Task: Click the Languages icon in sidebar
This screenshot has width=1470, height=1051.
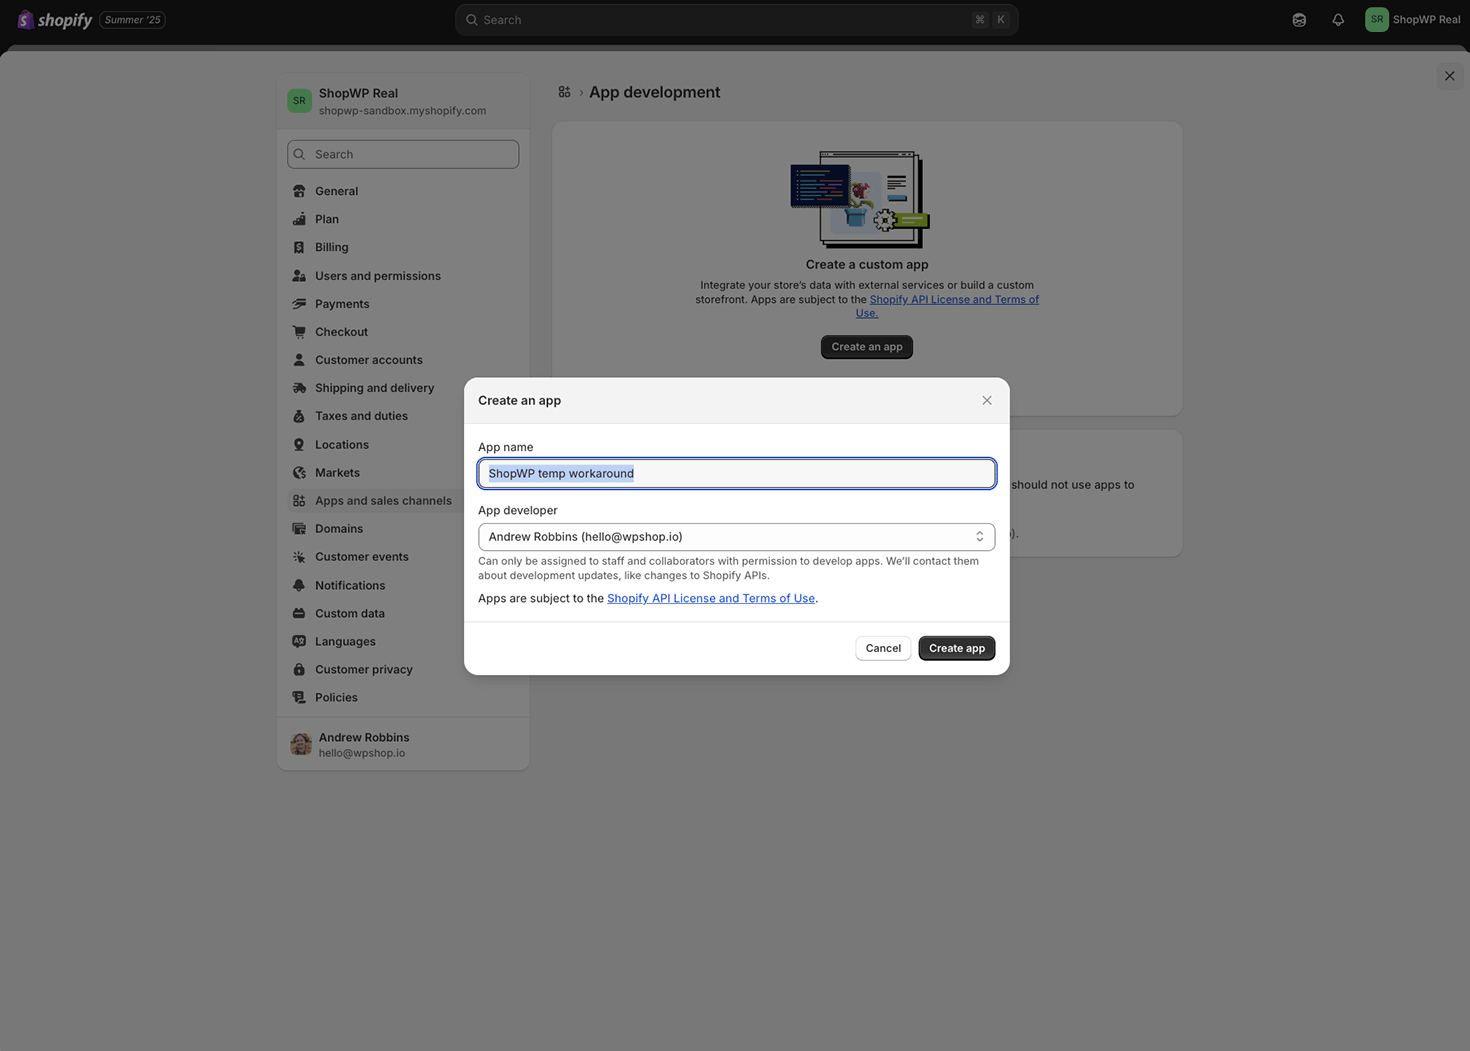Action: coord(299,642)
